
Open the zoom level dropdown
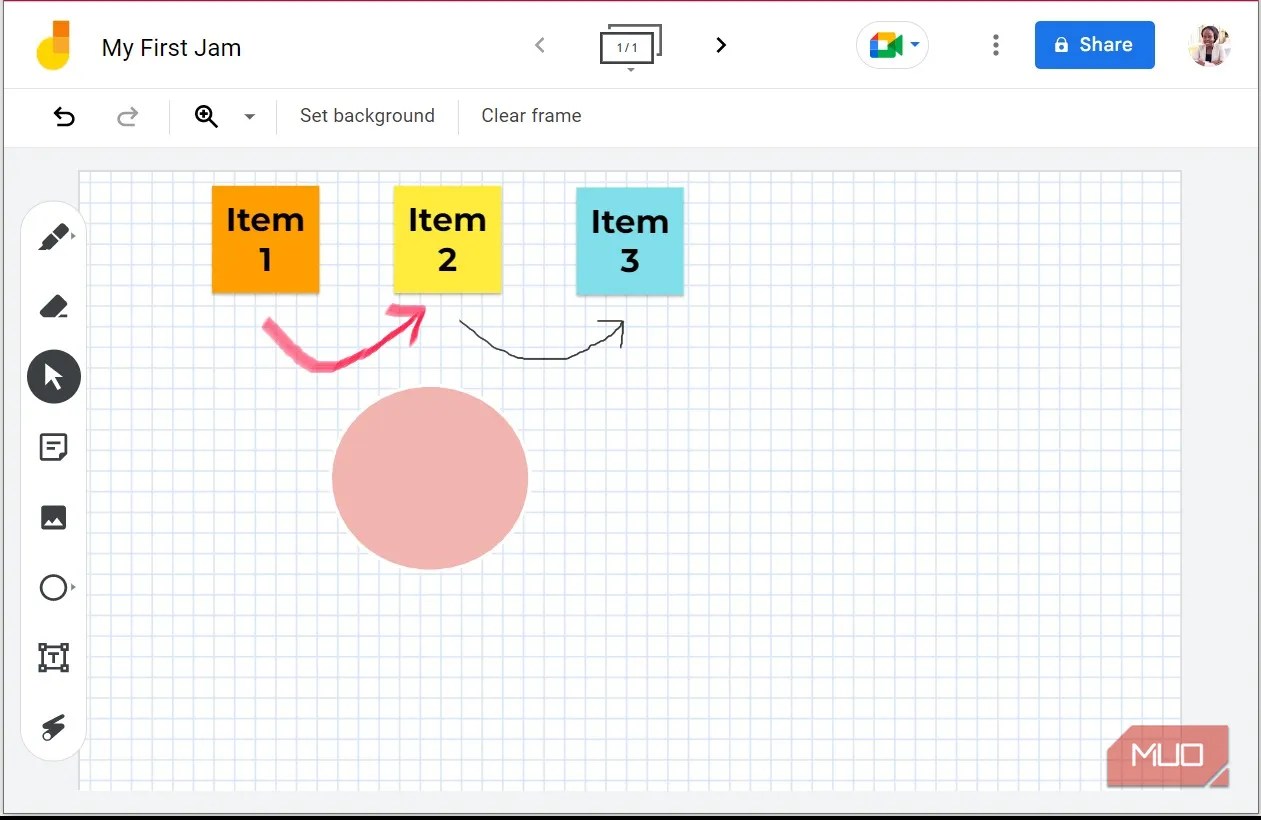point(249,116)
